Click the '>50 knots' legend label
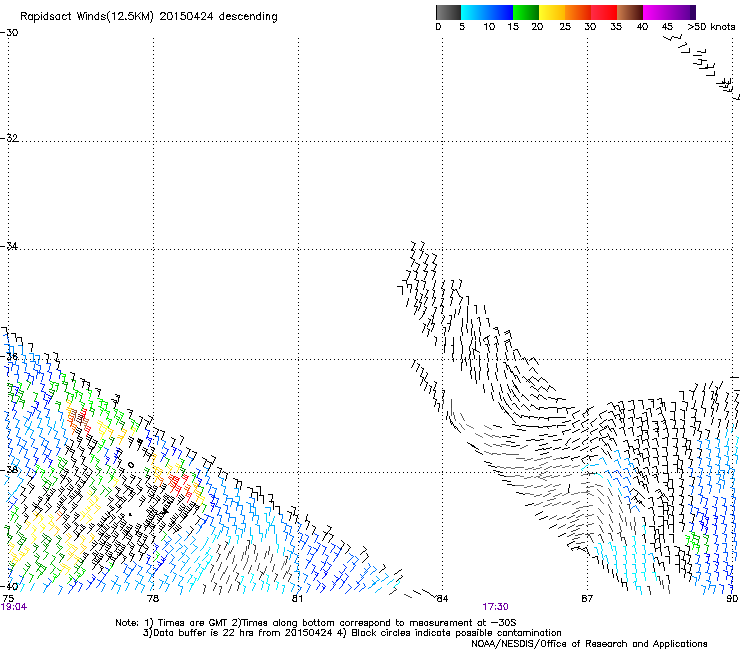This screenshot has width=740, height=650. pyautogui.click(x=711, y=27)
